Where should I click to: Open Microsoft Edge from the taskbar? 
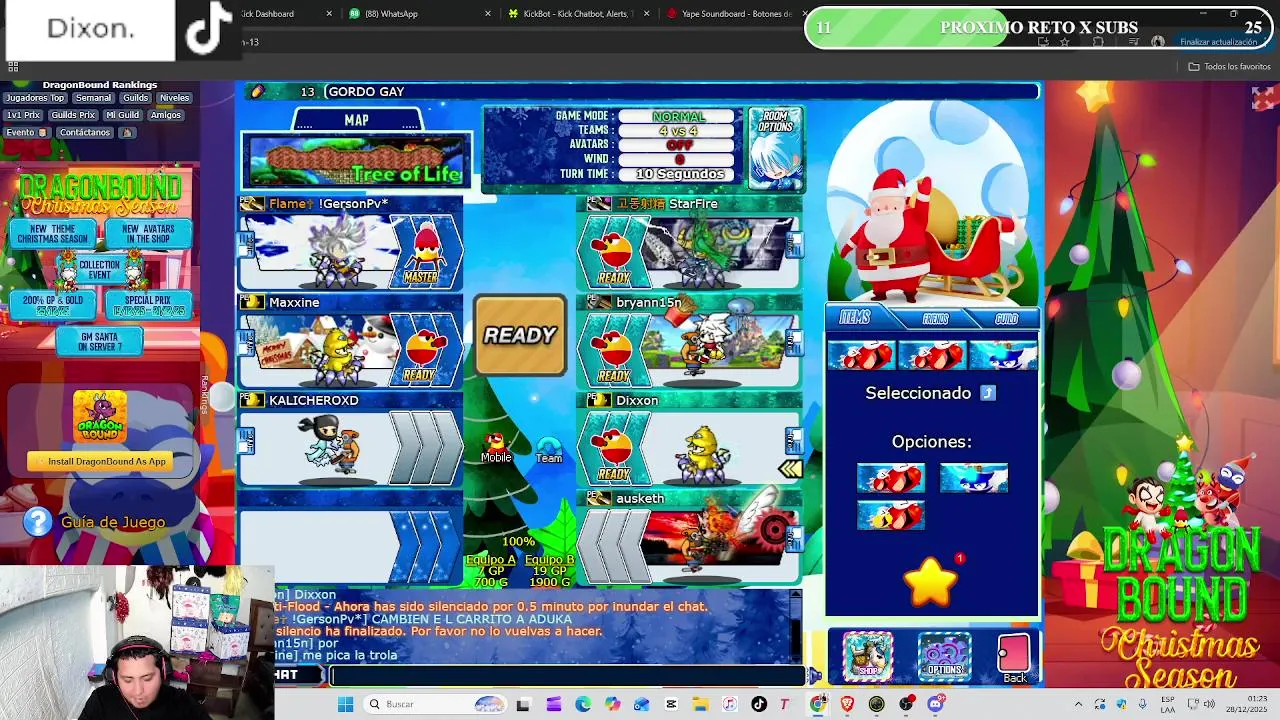[x=583, y=704]
